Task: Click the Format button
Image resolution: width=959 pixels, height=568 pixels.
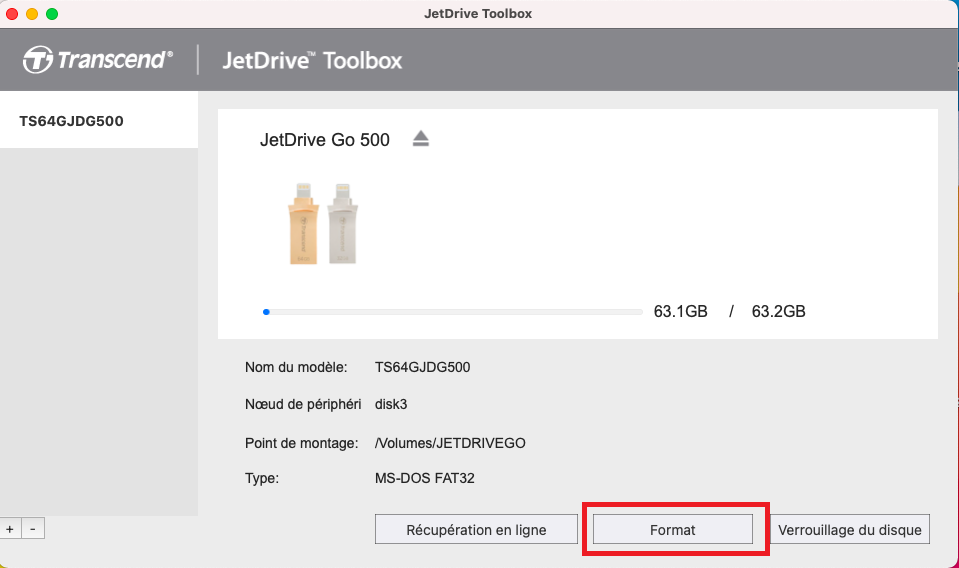Action: pos(673,529)
